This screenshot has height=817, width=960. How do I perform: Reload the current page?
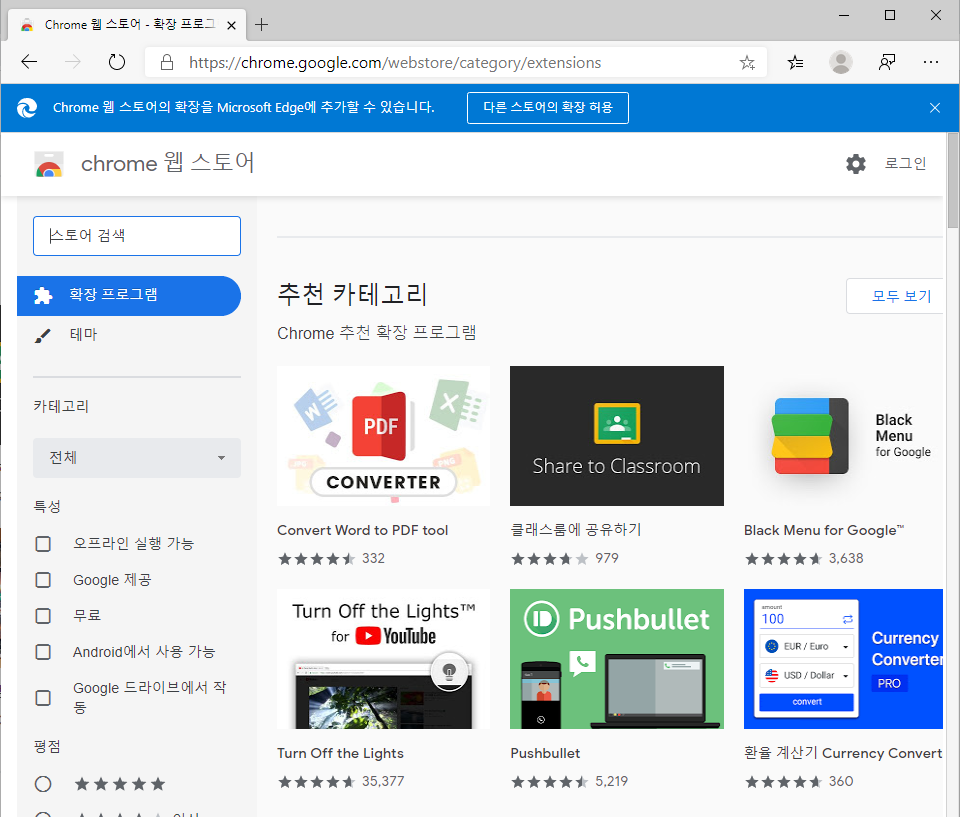(116, 62)
